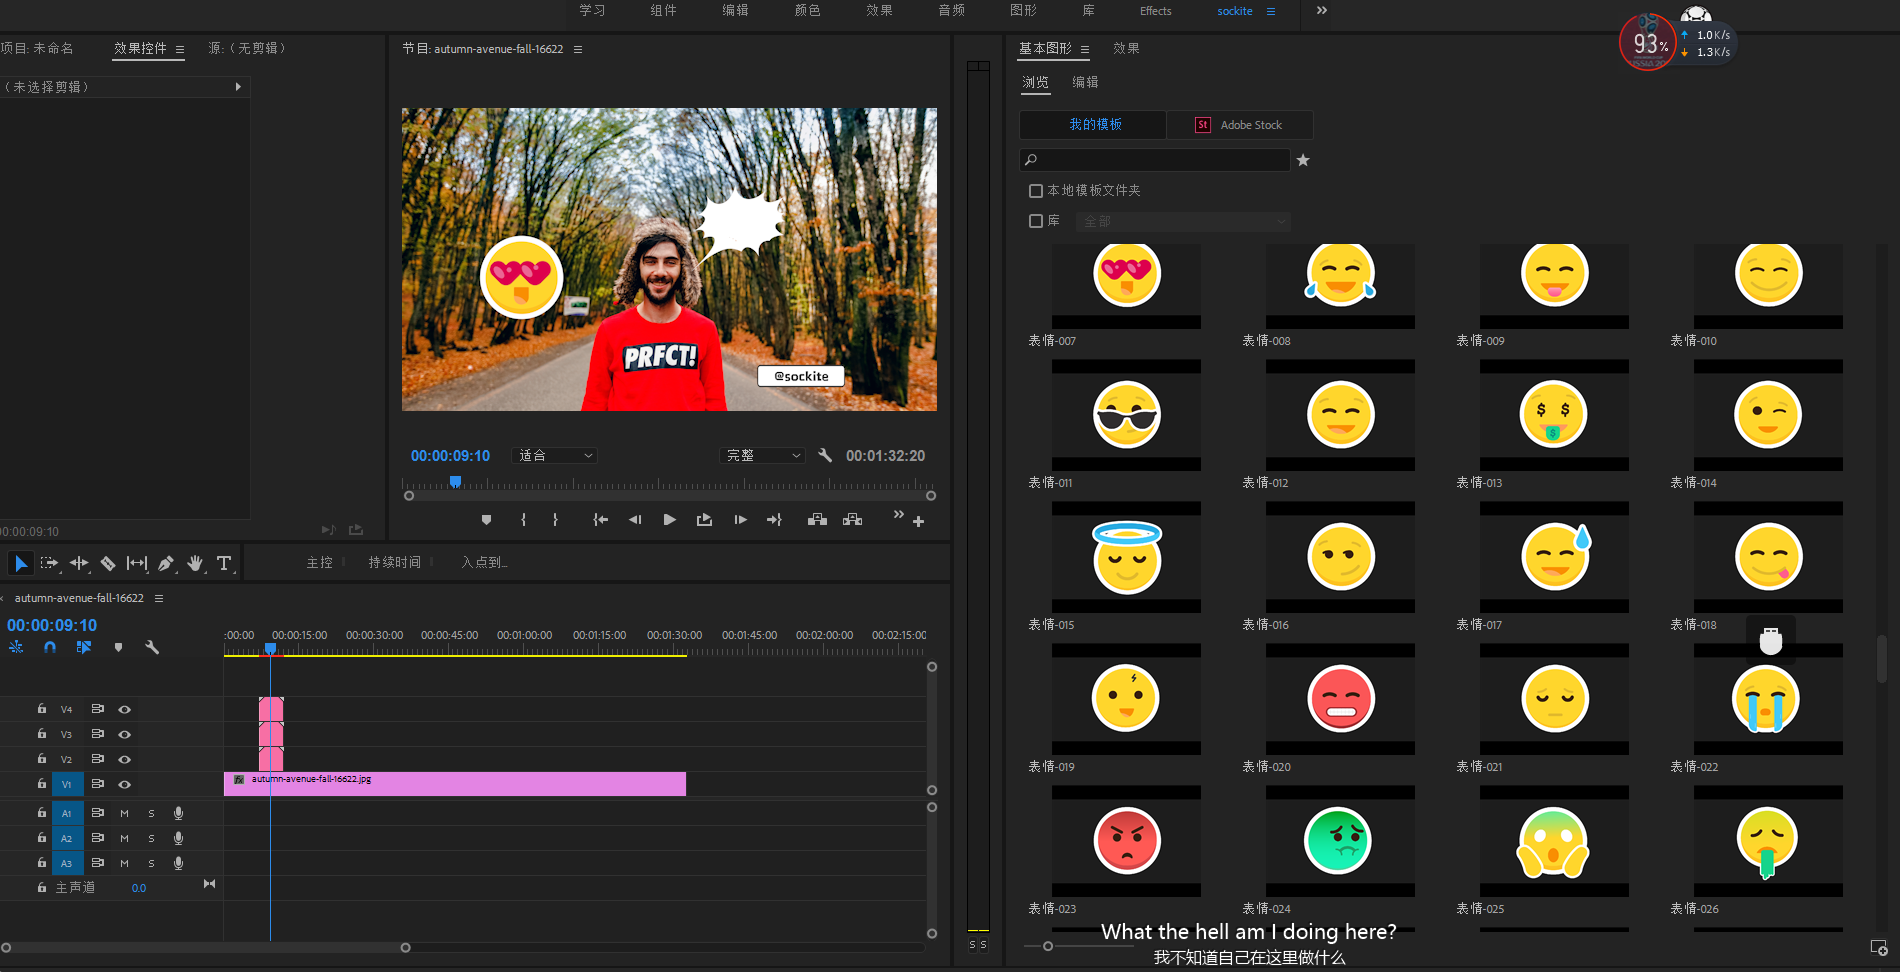Toggle nest-sequence insert mode in timeline
The height and width of the screenshot is (972, 1900).
(16, 647)
